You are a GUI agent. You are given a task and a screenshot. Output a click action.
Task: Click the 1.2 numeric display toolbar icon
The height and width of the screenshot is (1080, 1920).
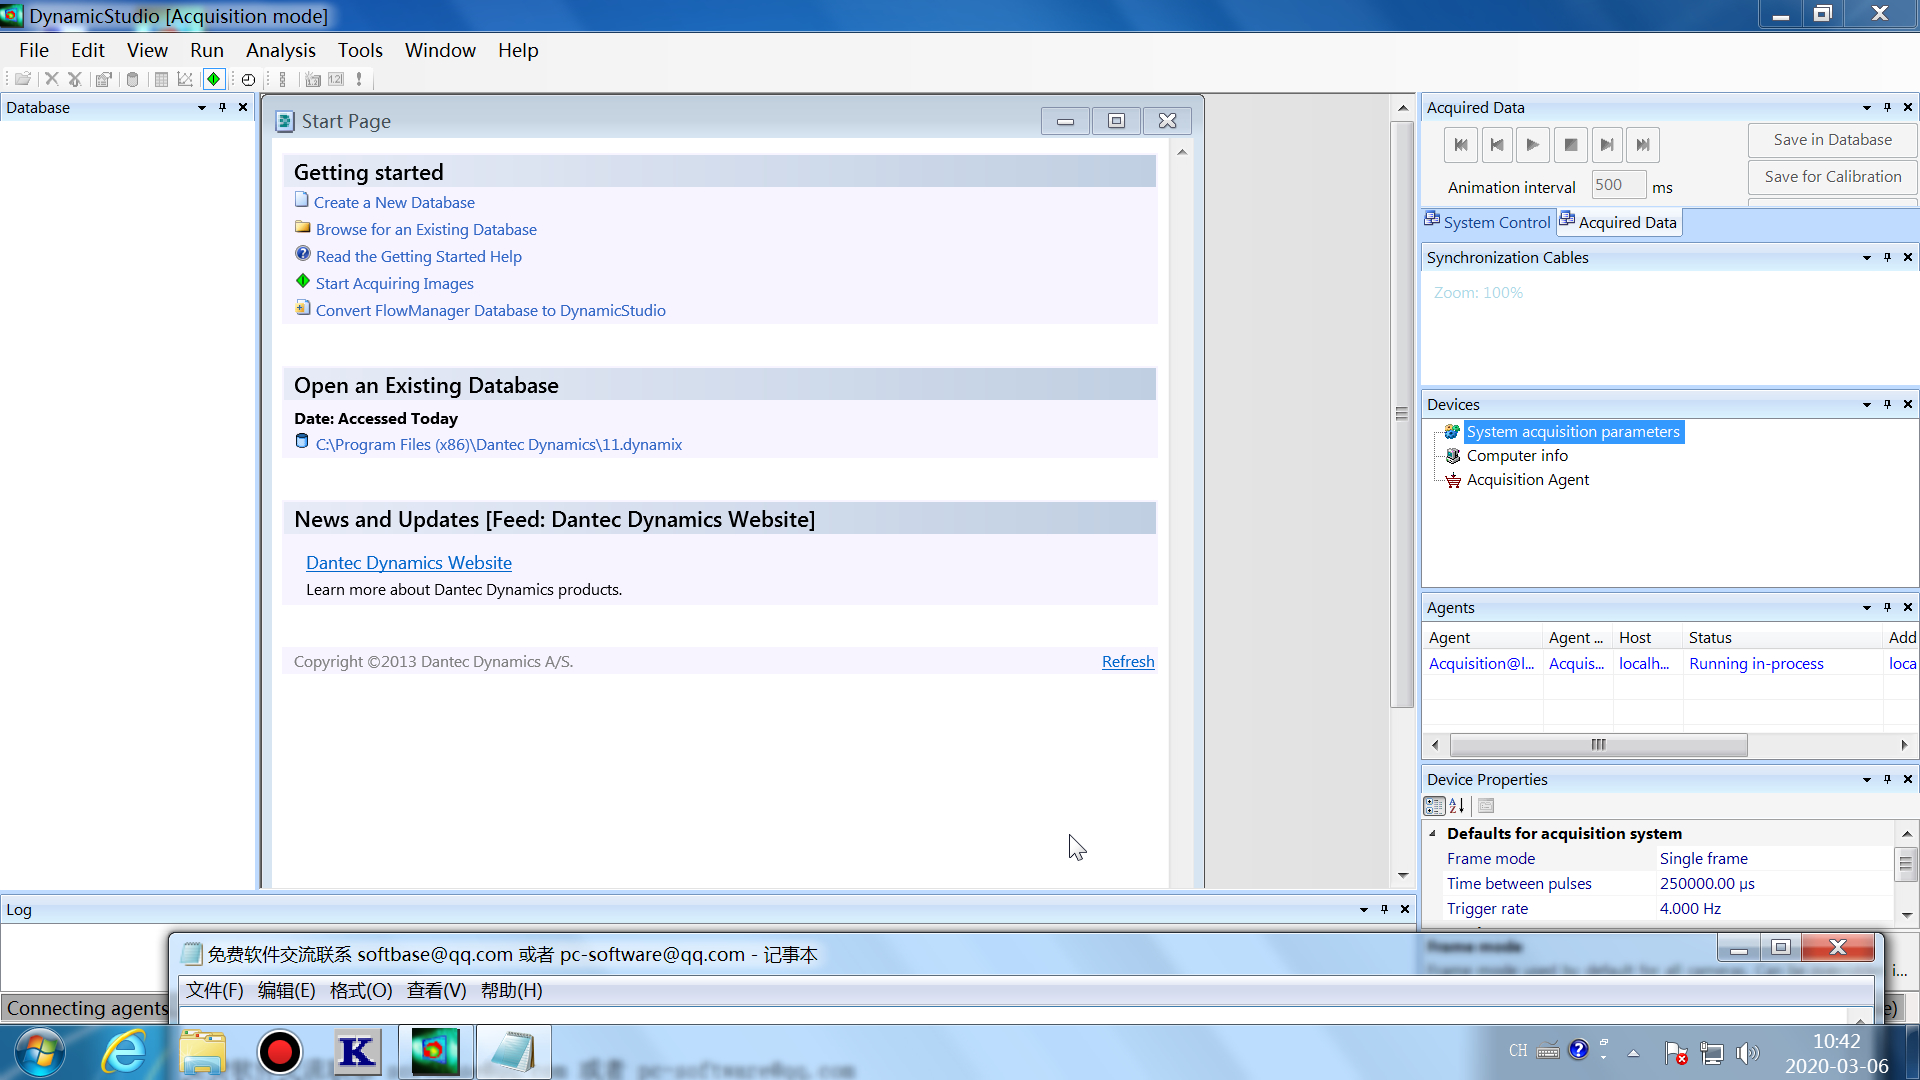tap(336, 79)
